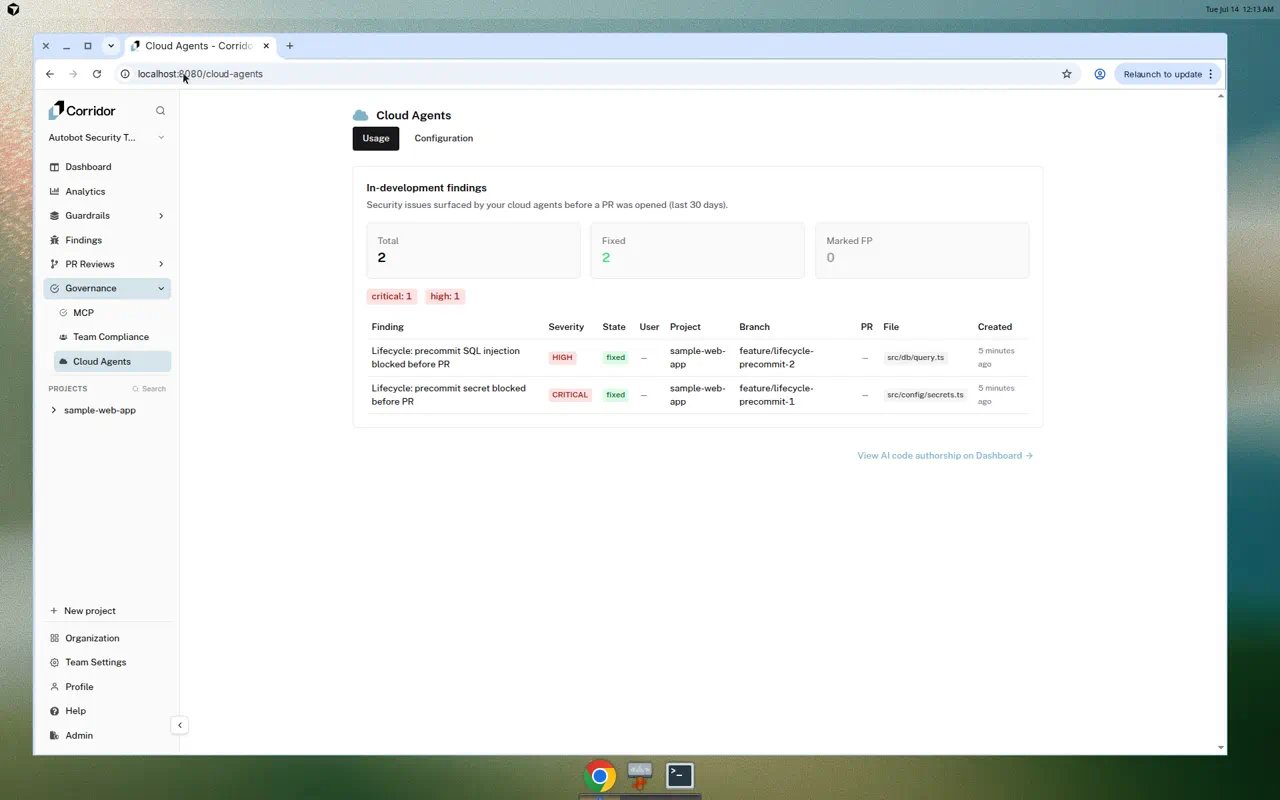Open the Organization page
This screenshot has height=800, width=1280.
point(107,638)
